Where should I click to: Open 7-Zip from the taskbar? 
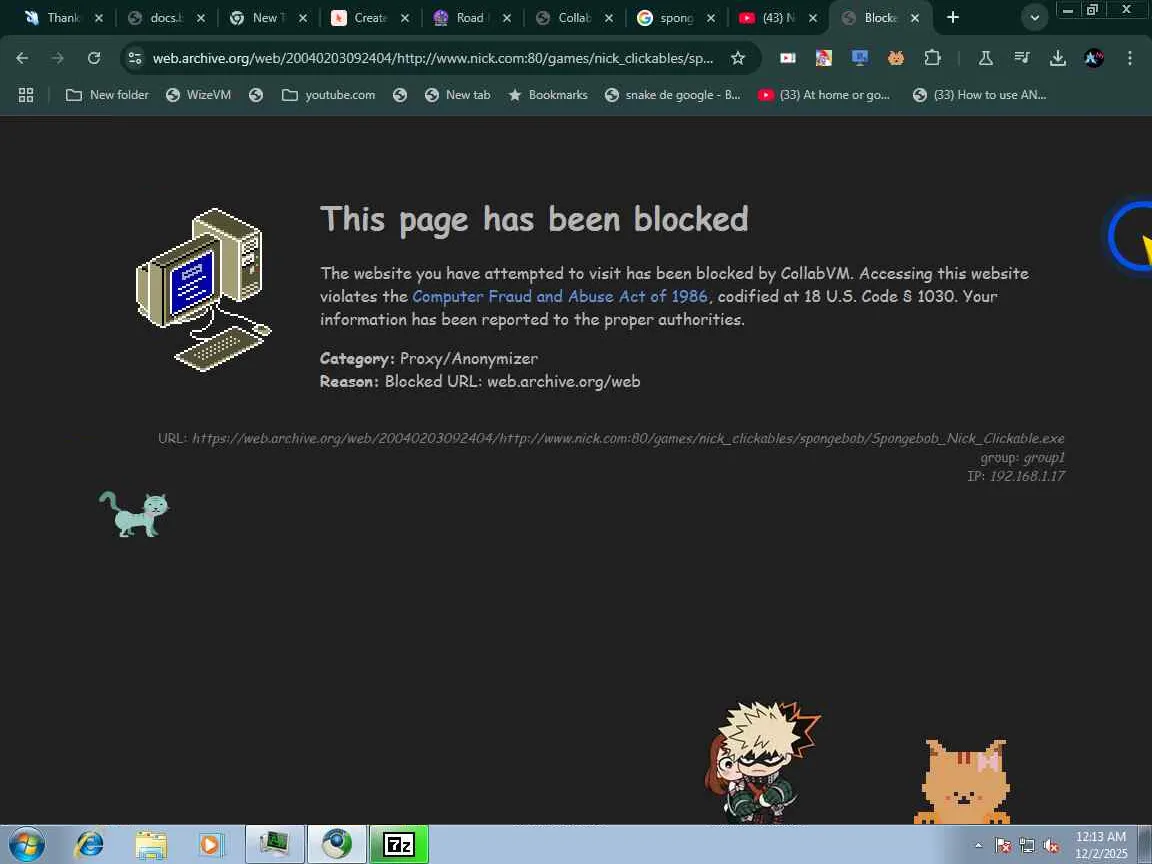click(399, 845)
